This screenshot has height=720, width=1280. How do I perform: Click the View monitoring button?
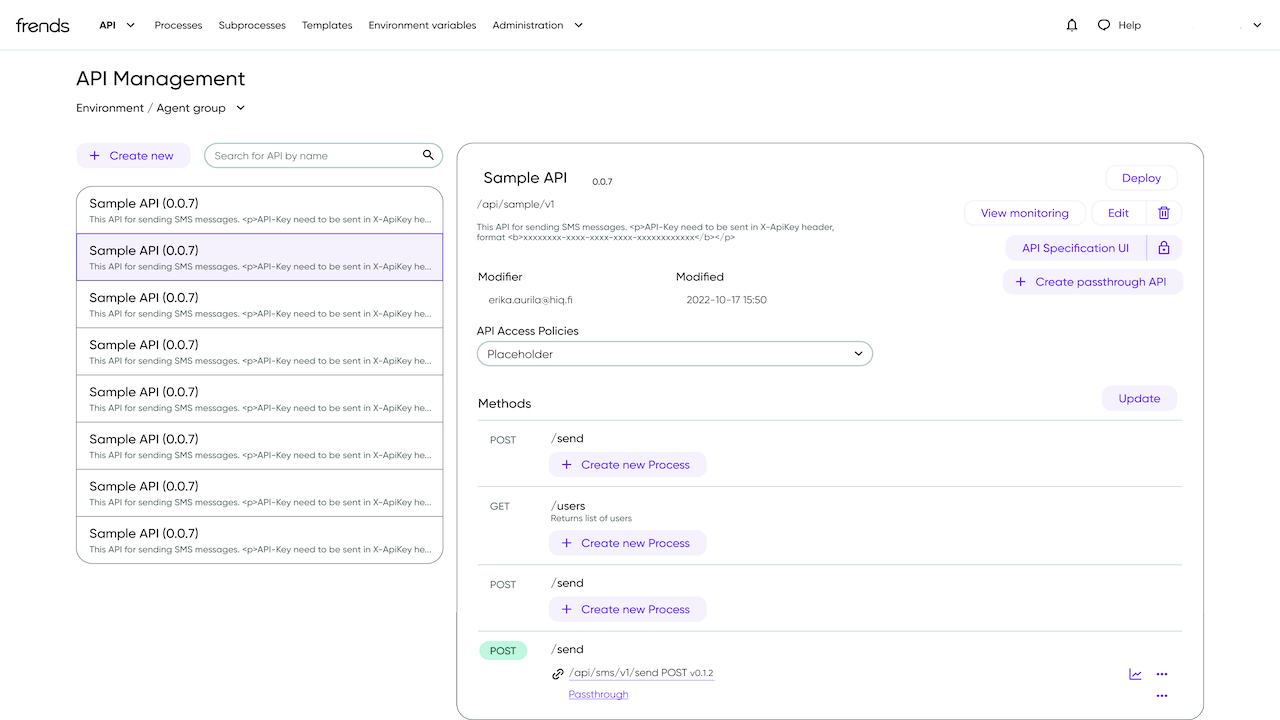pos(1025,213)
